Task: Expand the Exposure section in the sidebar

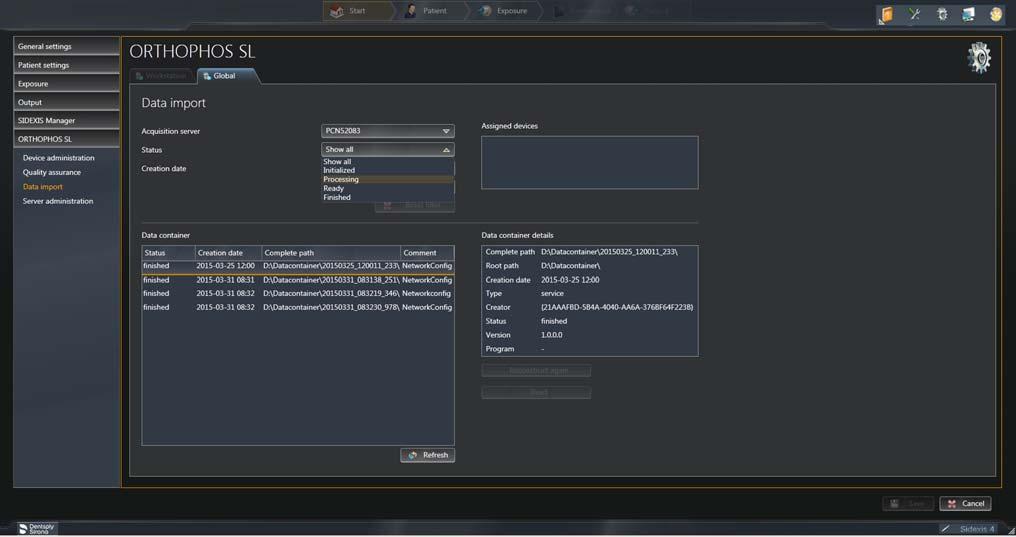Action: 66,84
